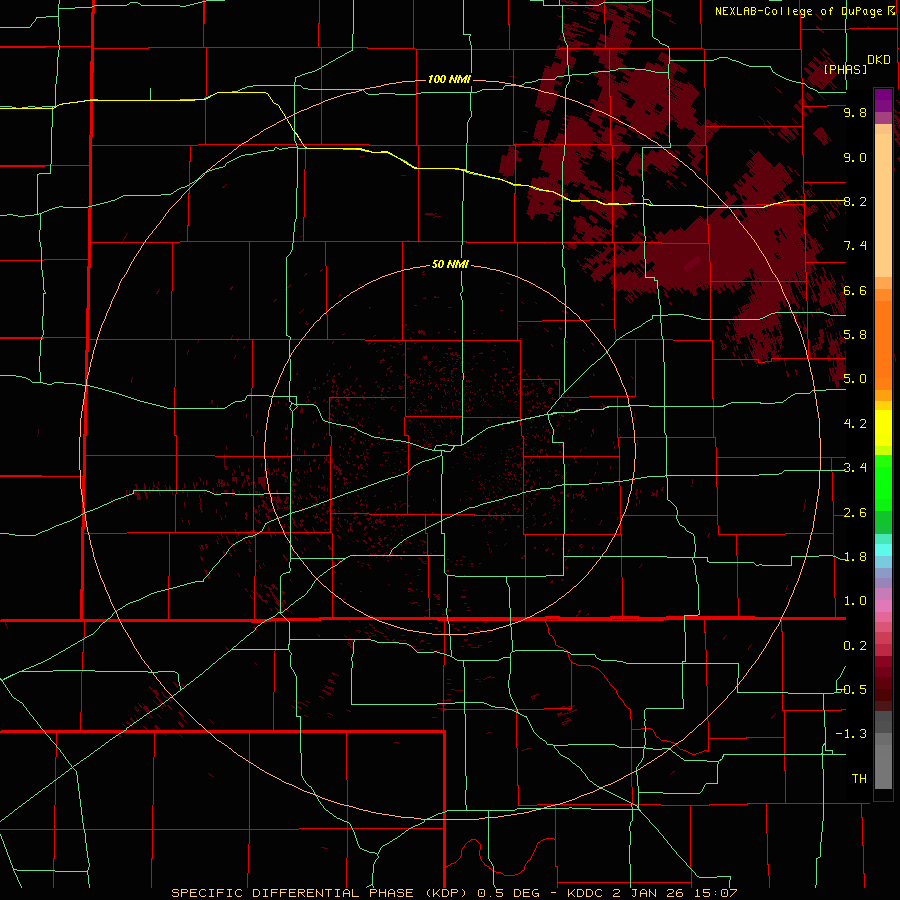900x900 pixels.
Task: Click the 4.2 value on color scale
Action: pyautogui.click(x=855, y=424)
